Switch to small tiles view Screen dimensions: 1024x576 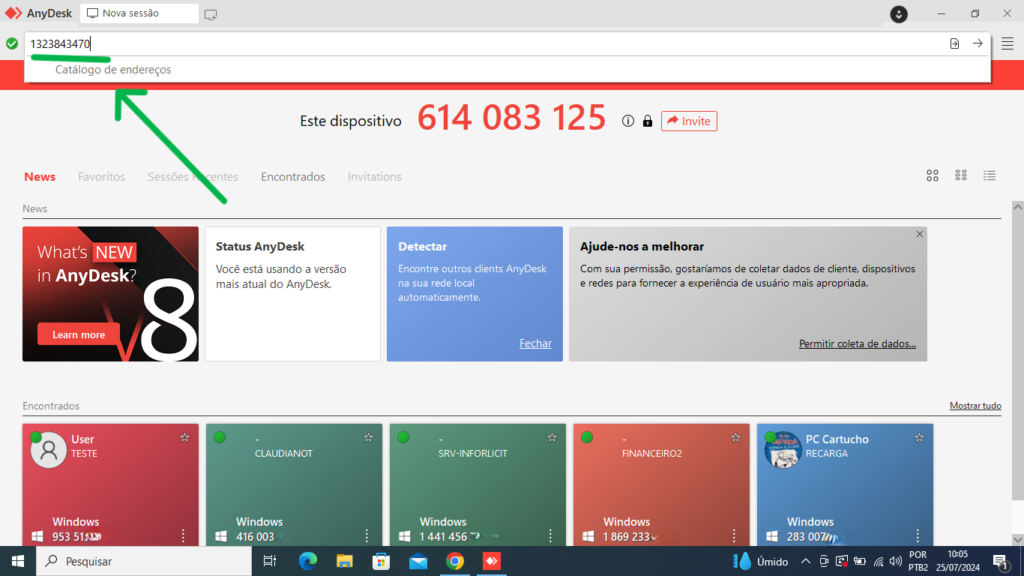pos(961,176)
